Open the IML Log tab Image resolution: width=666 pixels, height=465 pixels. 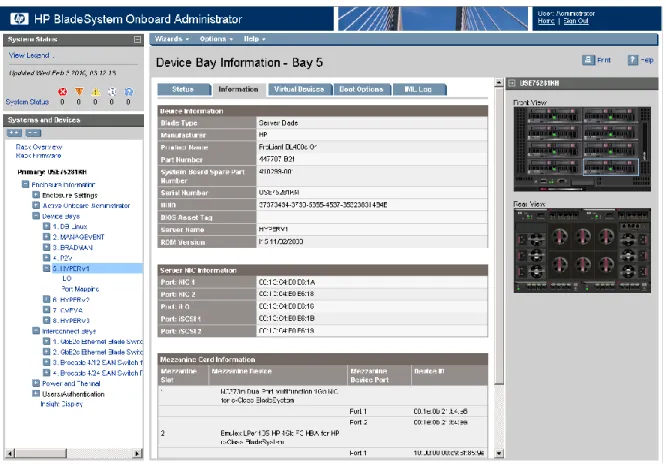(x=419, y=90)
